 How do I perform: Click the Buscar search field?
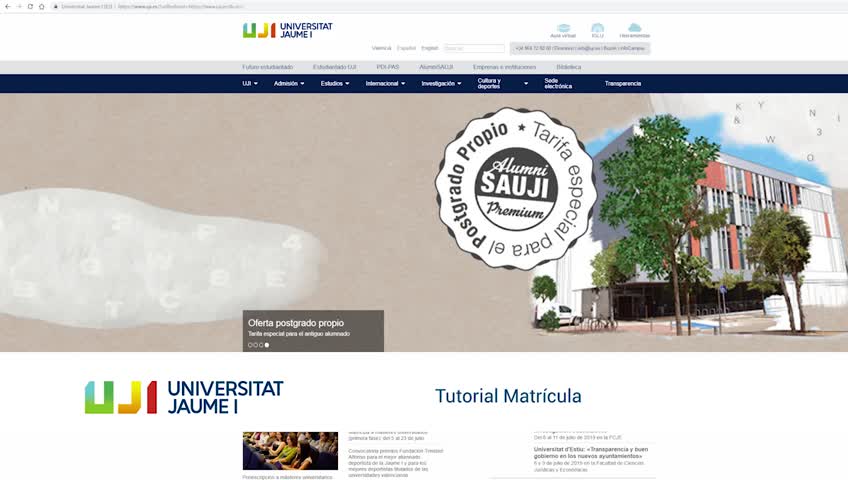click(x=474, y=48)
